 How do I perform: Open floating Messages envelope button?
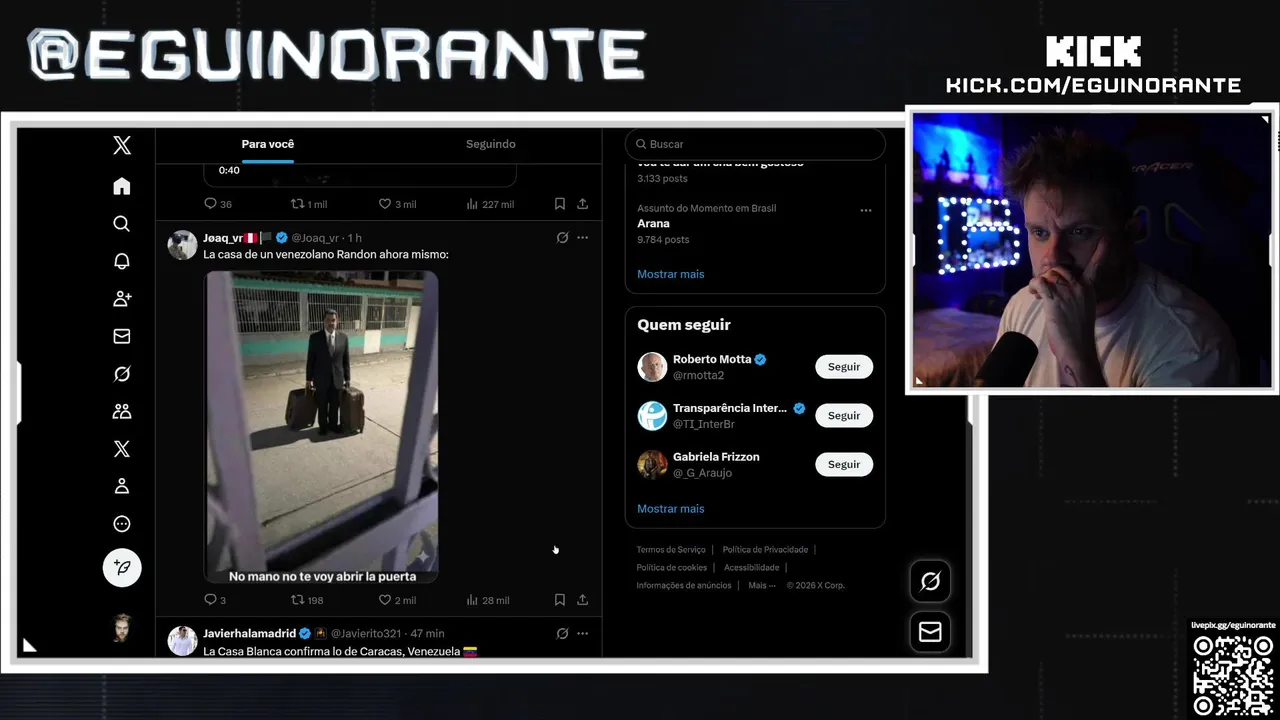tap(930, 632)
